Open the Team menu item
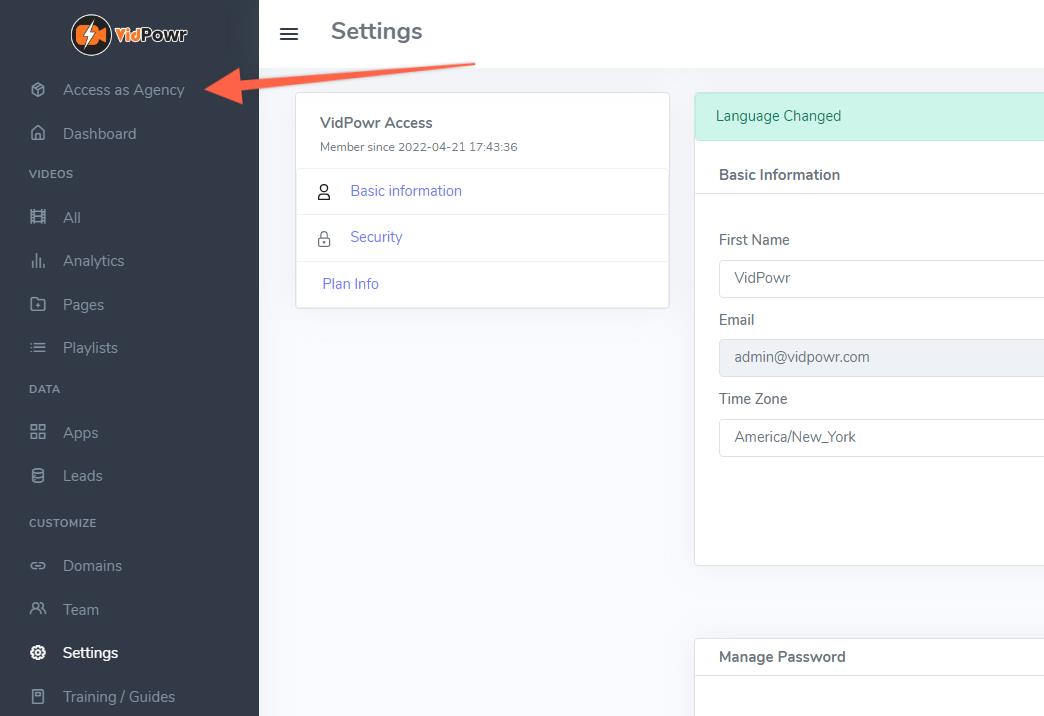This screenshot has height=716, width=1044. pos(81,610)
